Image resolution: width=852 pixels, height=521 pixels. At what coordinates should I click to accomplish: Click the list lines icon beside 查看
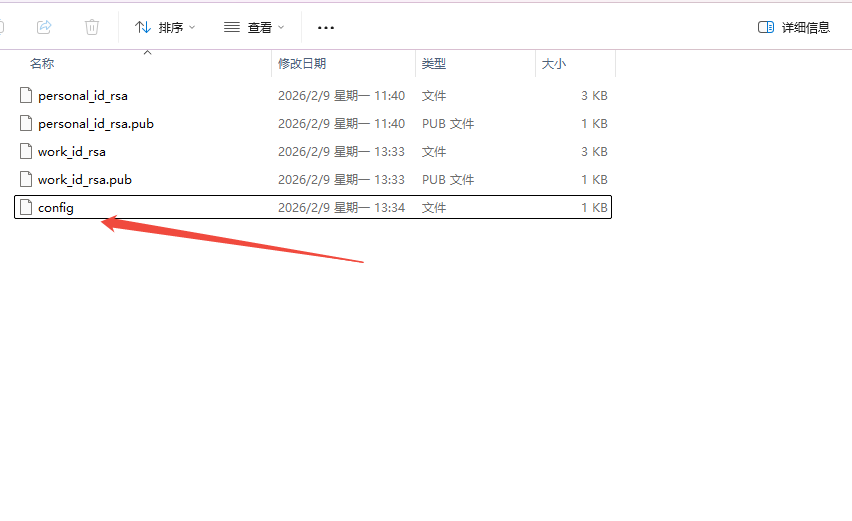(x=232, y=27)
